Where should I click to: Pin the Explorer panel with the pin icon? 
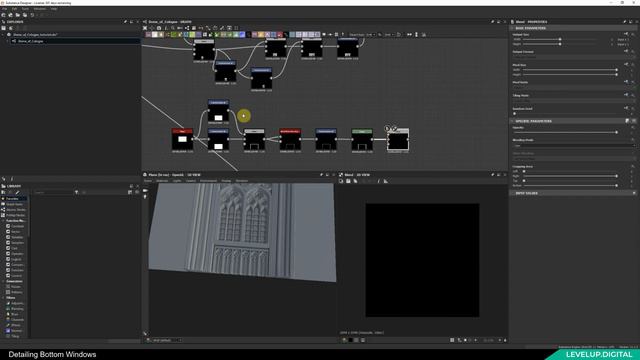(x=125, y=22)
